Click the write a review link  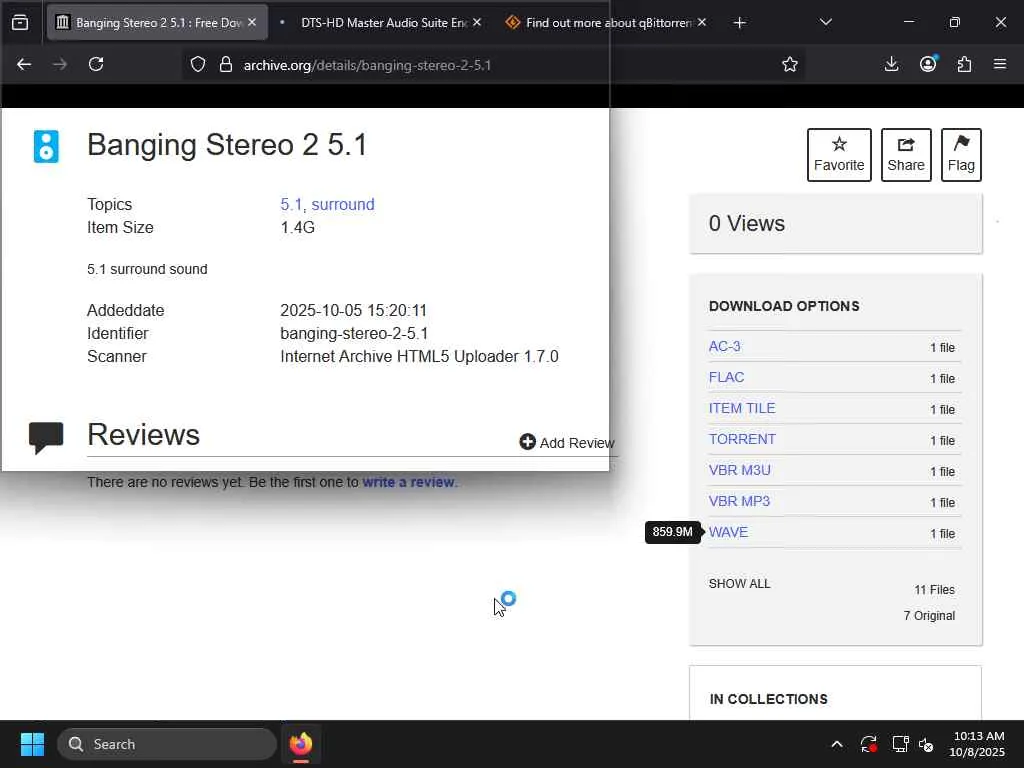pos(409,482)
